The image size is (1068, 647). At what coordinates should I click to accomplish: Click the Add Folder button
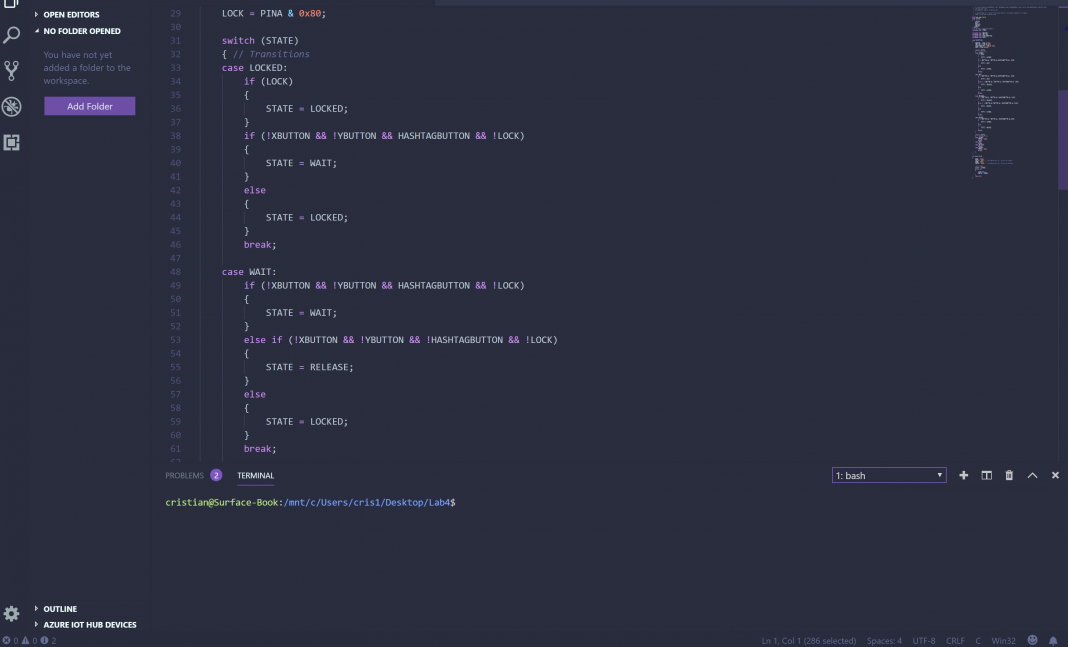[x=89, y=106]
